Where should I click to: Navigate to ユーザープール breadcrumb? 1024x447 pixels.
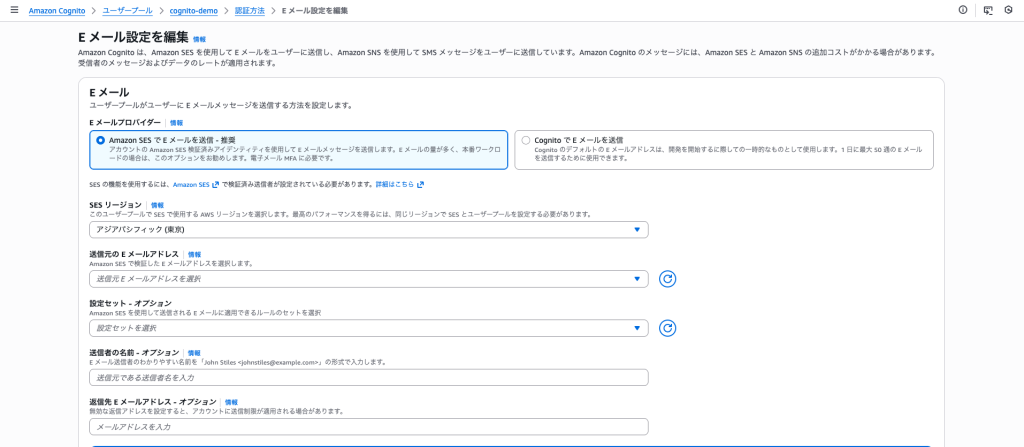127,10
